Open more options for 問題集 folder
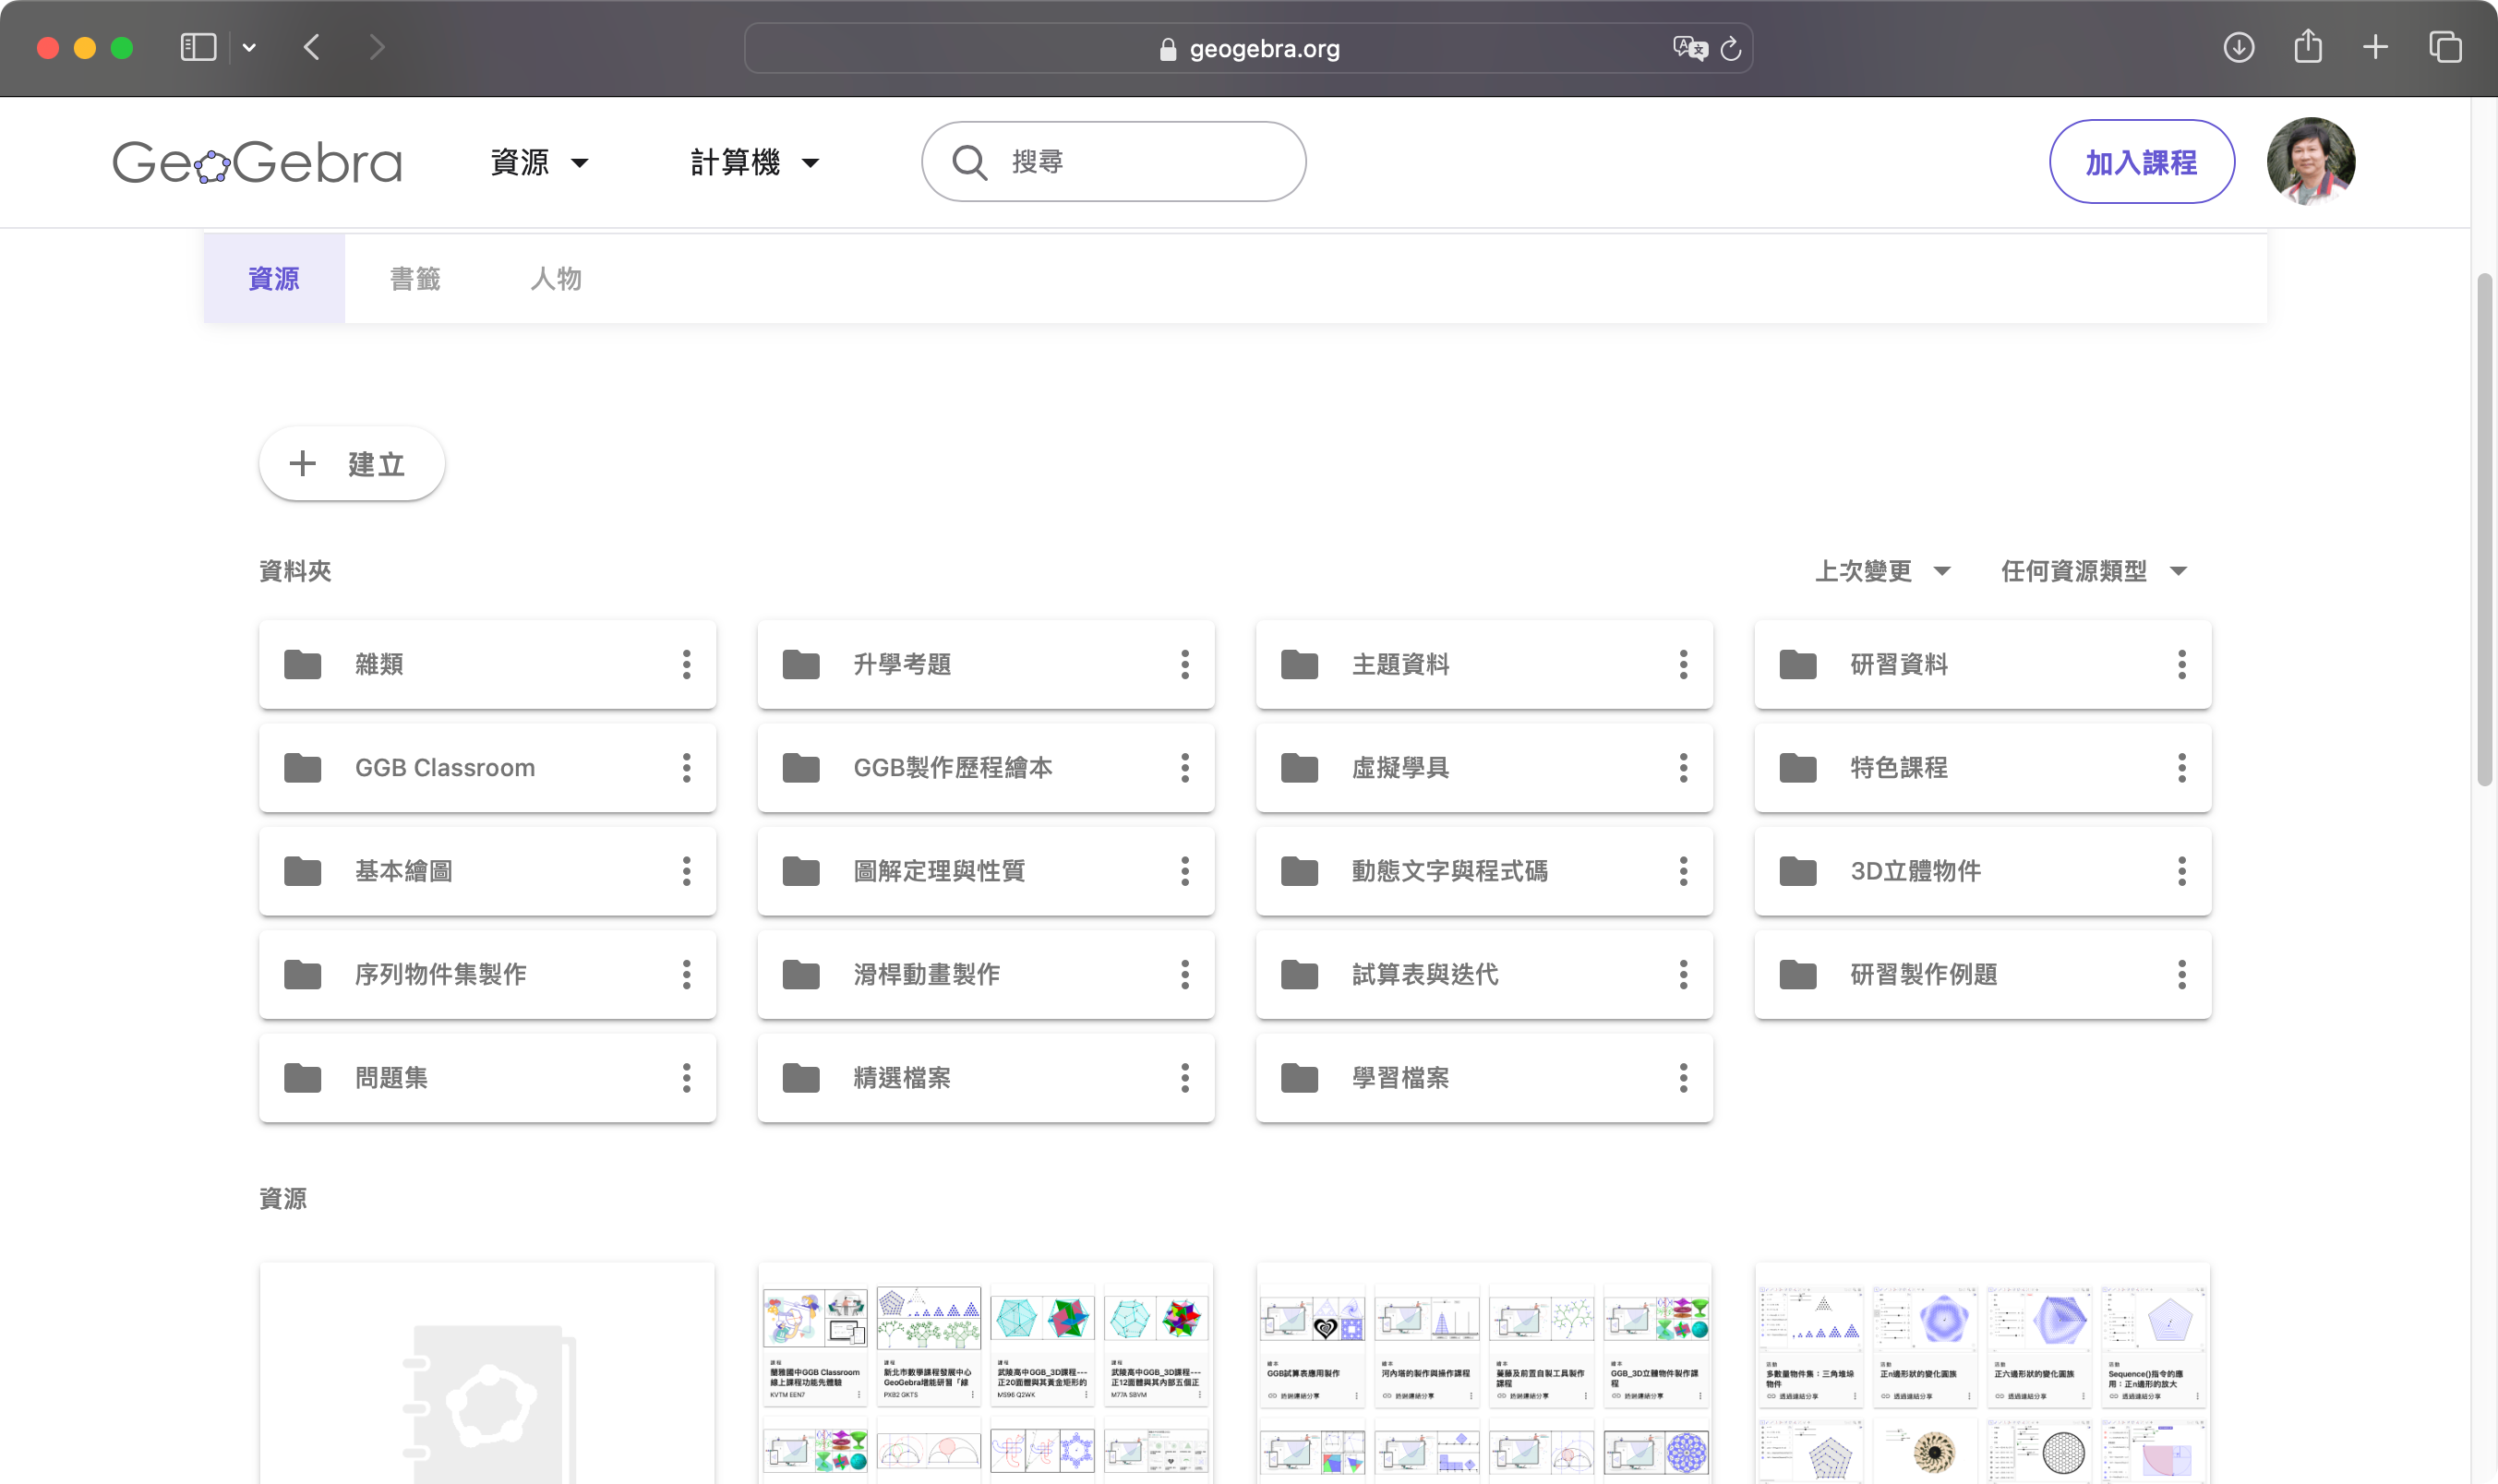Screen dimensions: 2498x1484 coord(686,1078)
